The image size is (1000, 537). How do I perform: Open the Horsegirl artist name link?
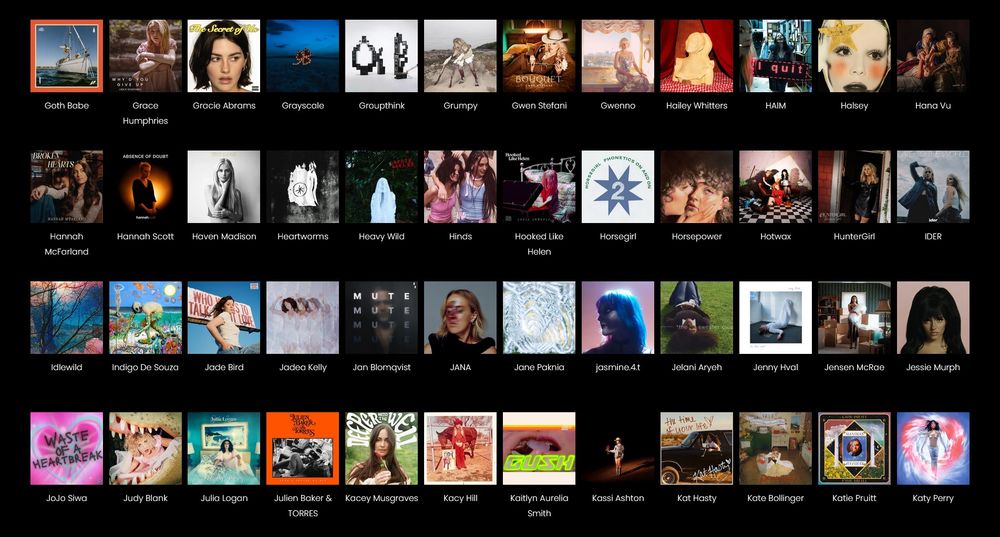click(618, 236)
